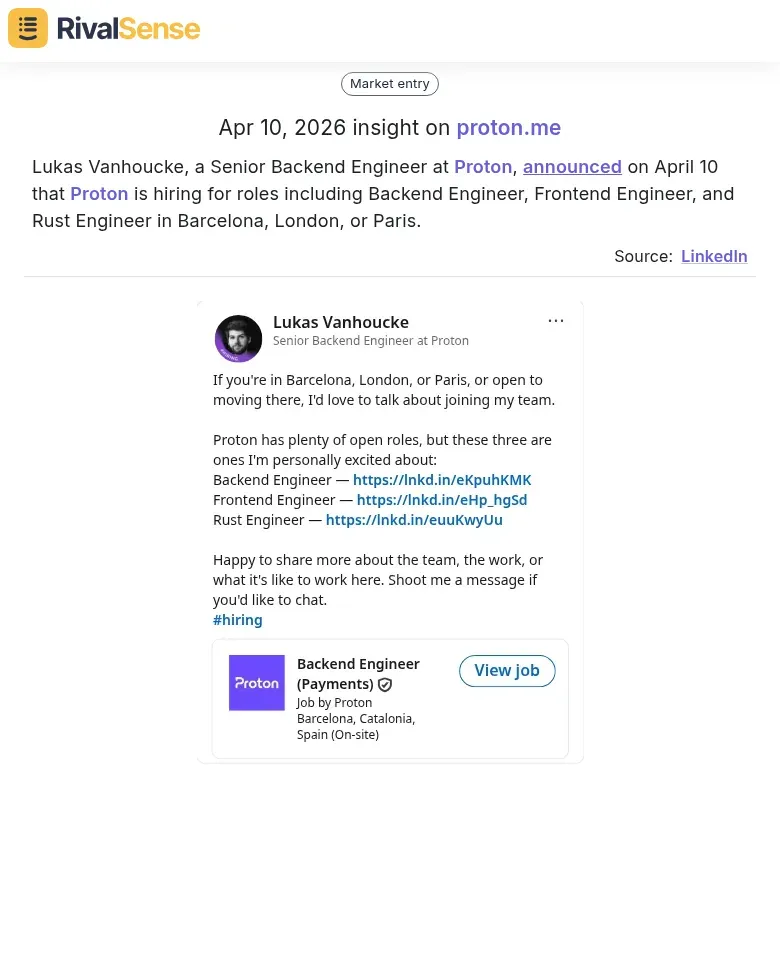This screenshot has height=960, width=780.
Task: Click the Senior Backend Engineer at Proton subtitle
Action: (371, 341)
